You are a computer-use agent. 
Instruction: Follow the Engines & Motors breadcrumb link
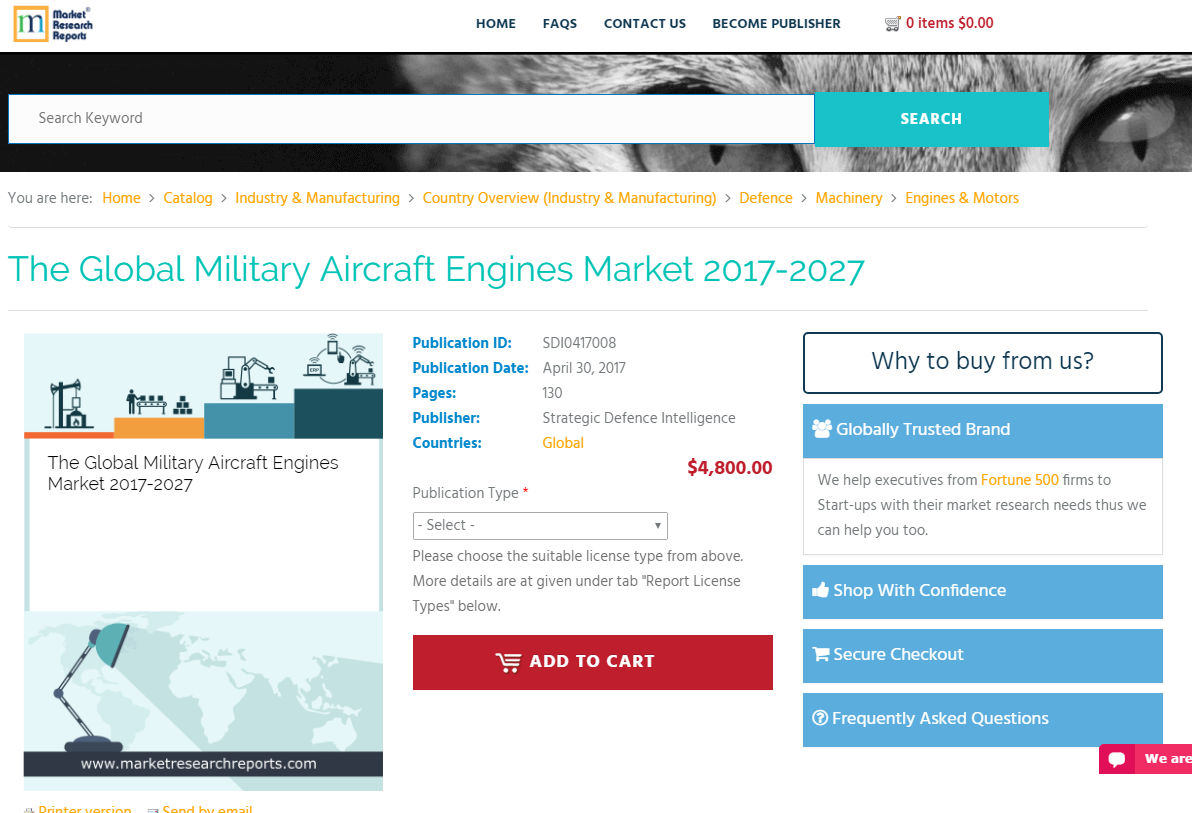click(x=962, y=198)
